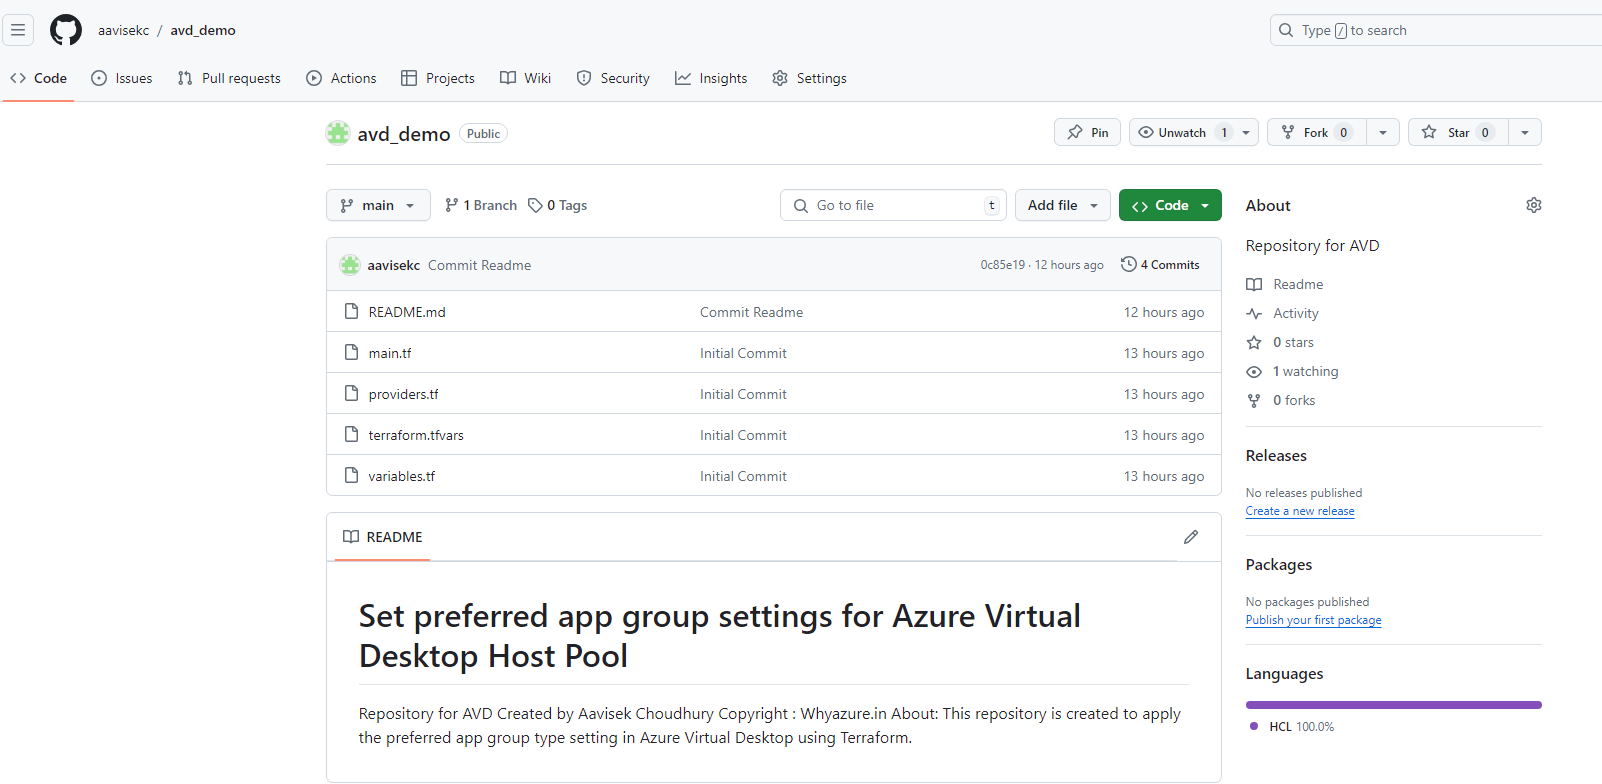The image size is (1602, 784).
Task: Click the purple HCL language bar
Action: (1394, 705)
